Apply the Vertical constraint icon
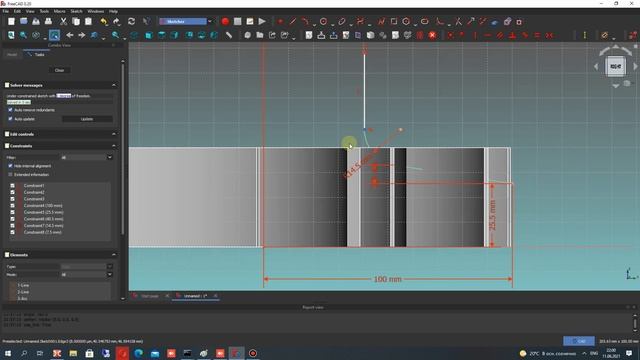 coord(475,36)
